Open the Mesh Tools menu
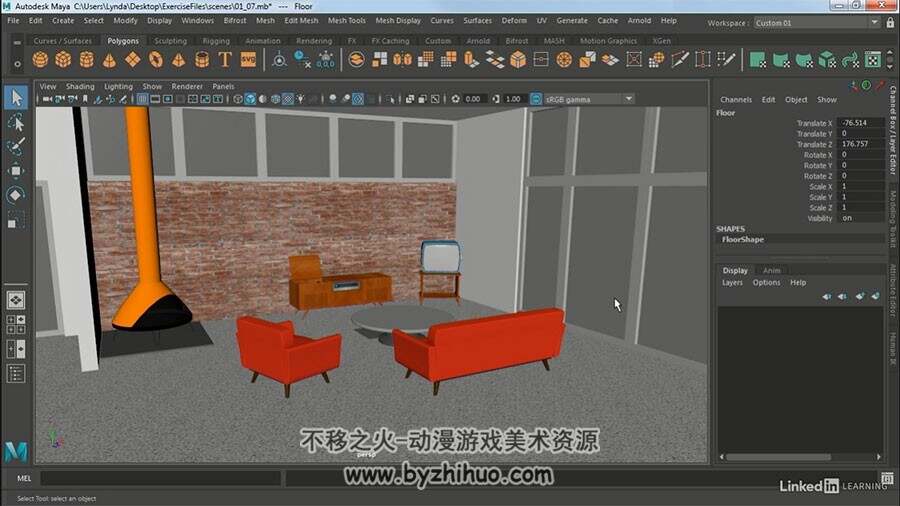900x506 pixels. [347, 21]
